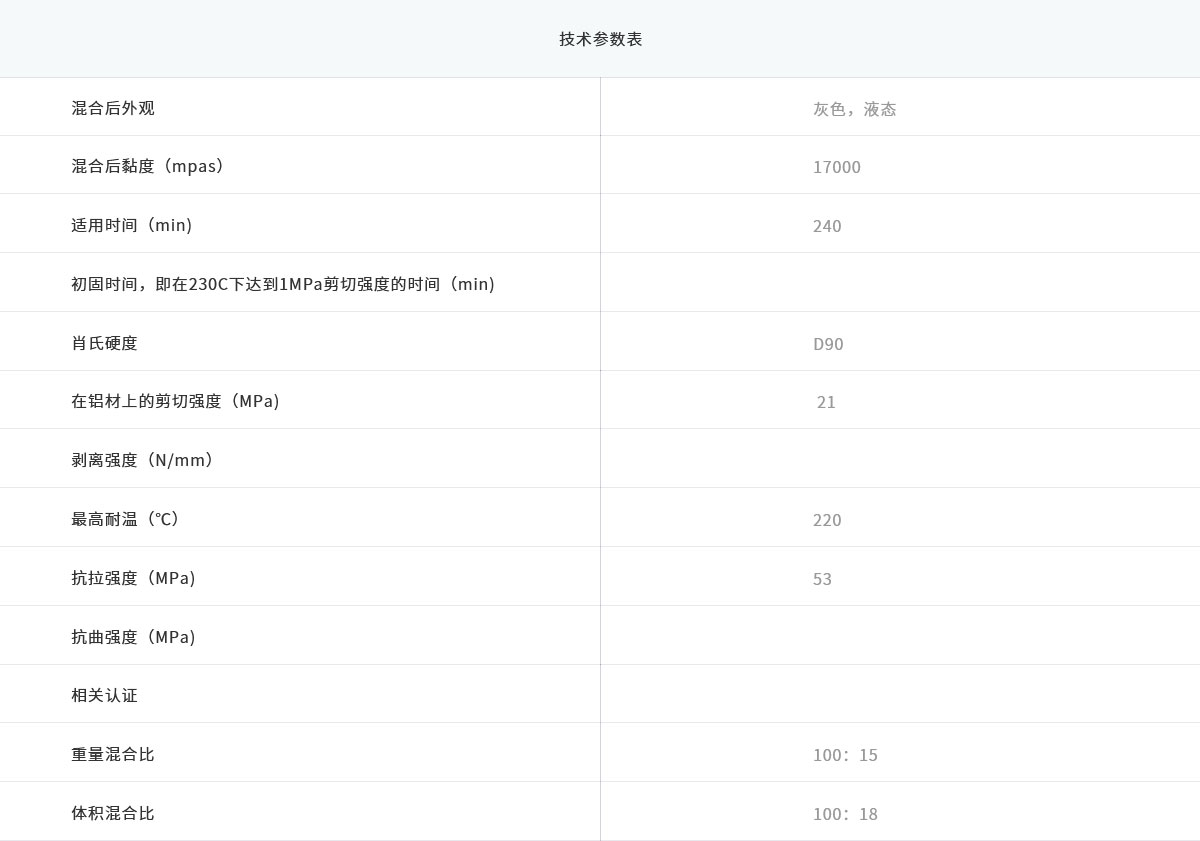Select the 相关认证 row label
The image size is (1200, 841).
[x=103, y=695]
